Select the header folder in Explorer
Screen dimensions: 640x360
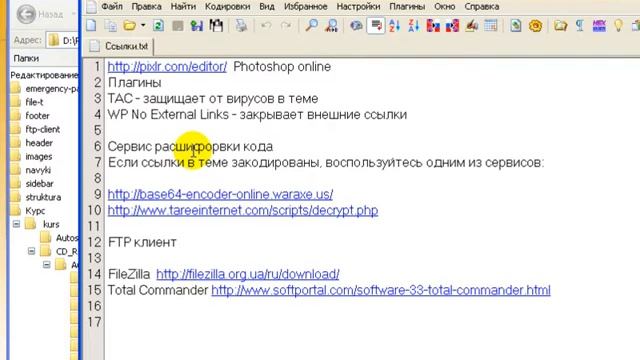tap(32, 143)
